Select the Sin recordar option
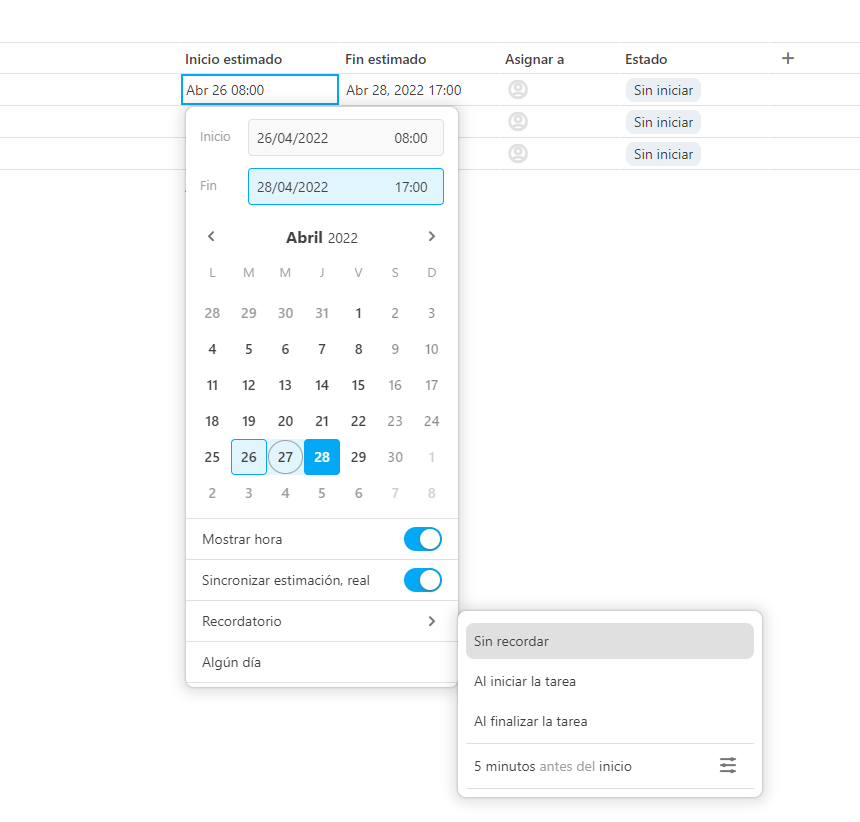860x822 pixels. pos(609,641)
